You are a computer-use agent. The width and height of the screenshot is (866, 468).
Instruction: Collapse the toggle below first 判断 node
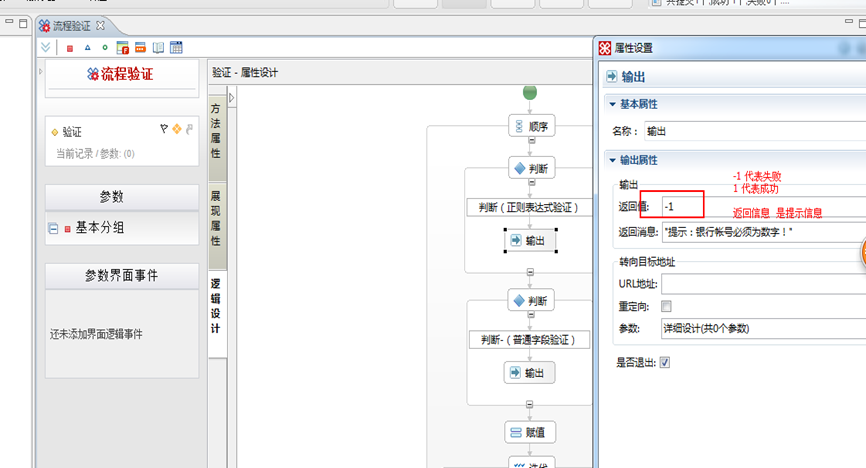(x=531, y=183)
